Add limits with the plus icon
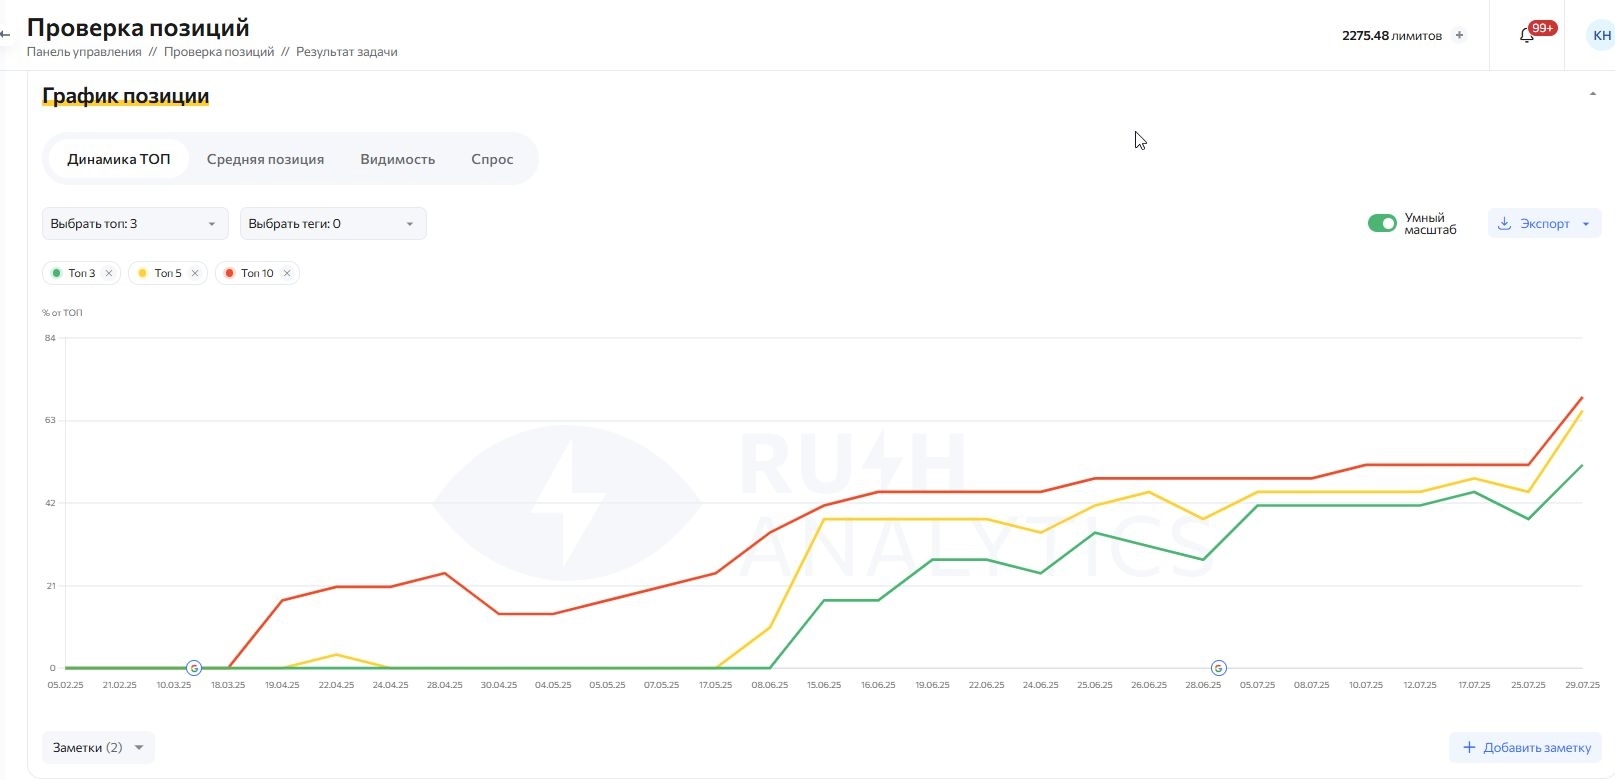Screen dimensions: 1615x780 (1459, 35)
